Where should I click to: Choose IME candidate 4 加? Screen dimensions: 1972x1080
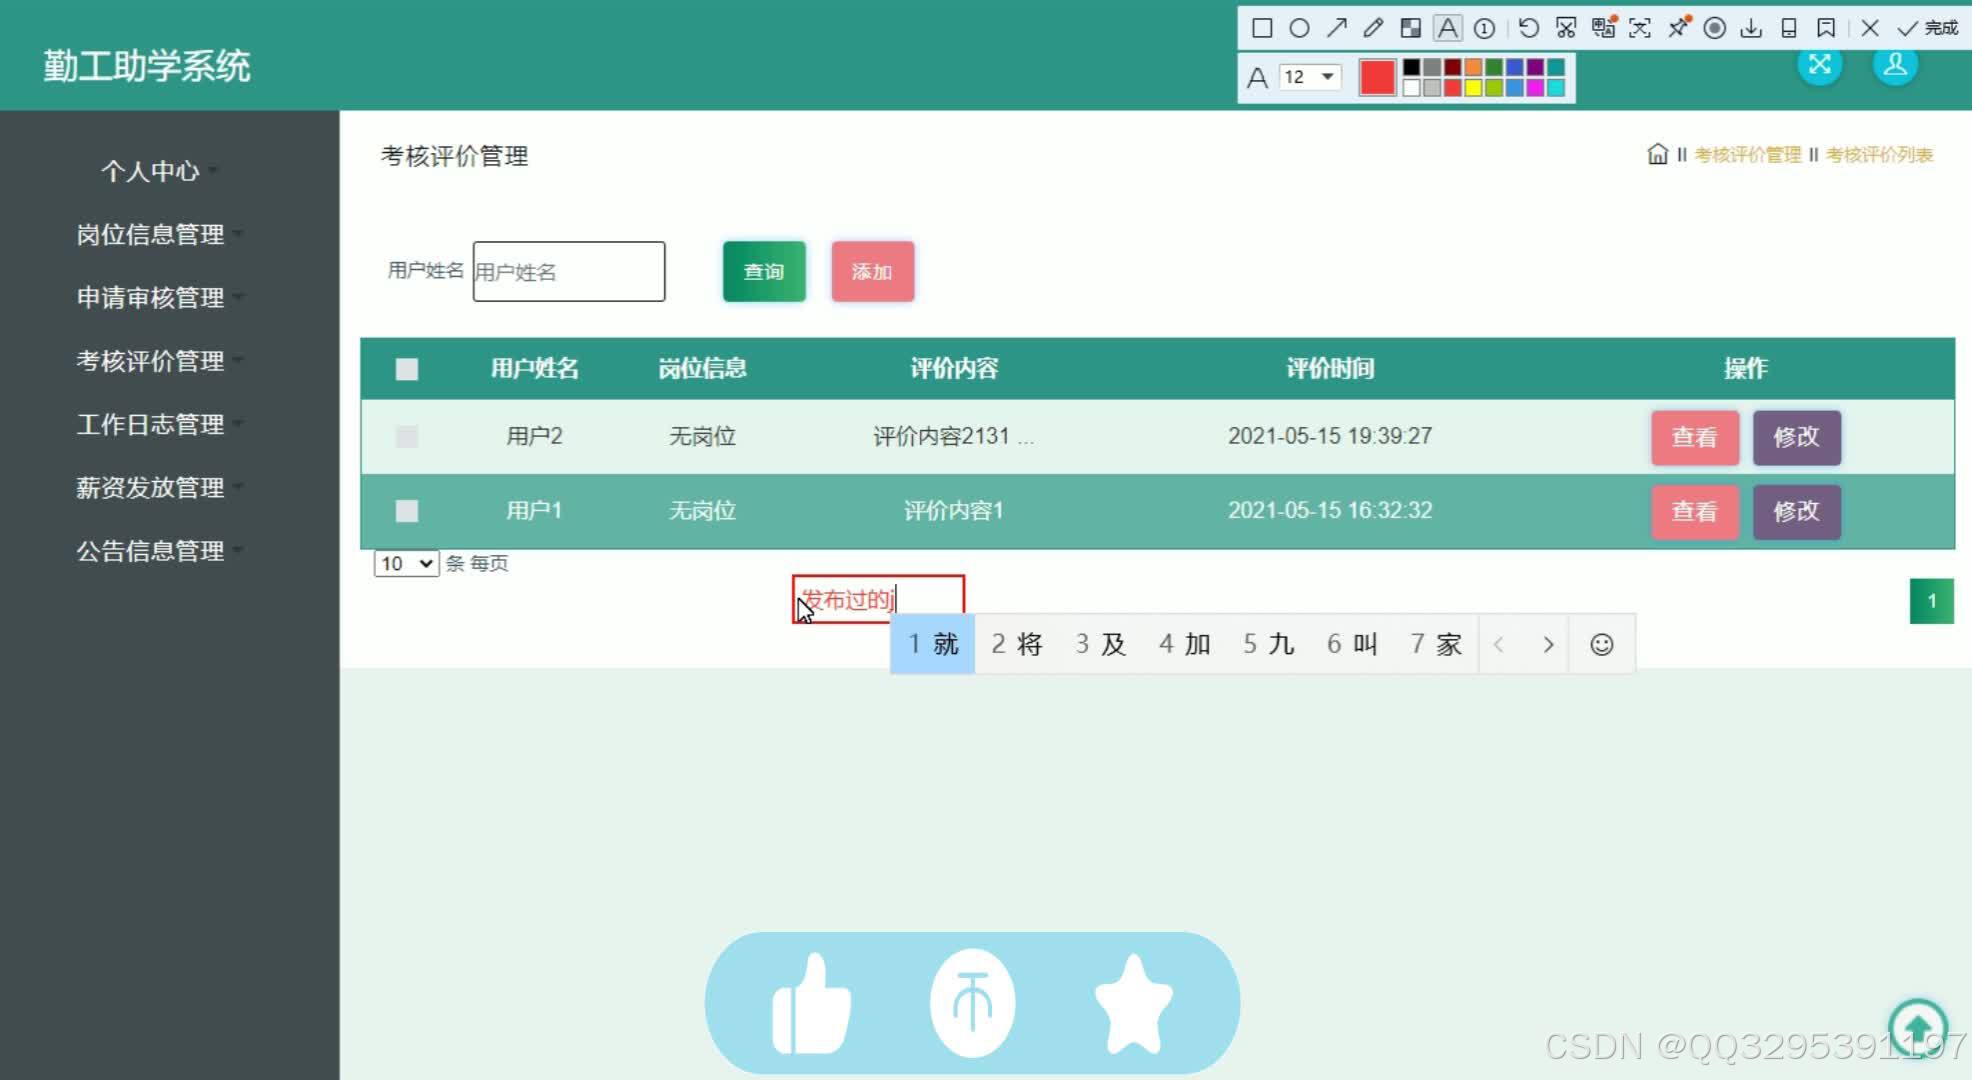point(1185,645)
